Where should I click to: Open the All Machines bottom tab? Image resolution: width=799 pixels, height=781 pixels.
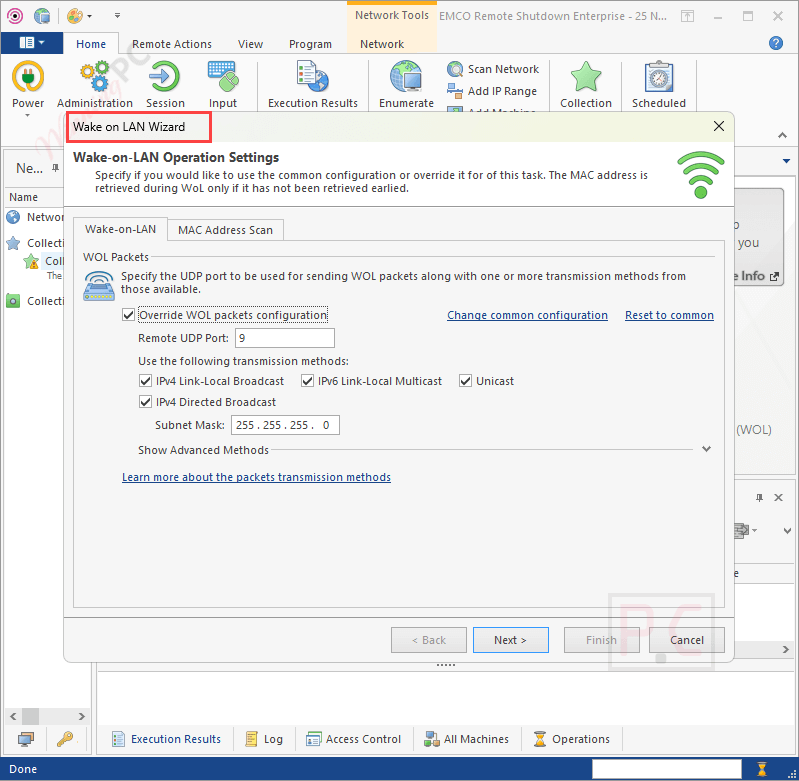tap(467, 739)
